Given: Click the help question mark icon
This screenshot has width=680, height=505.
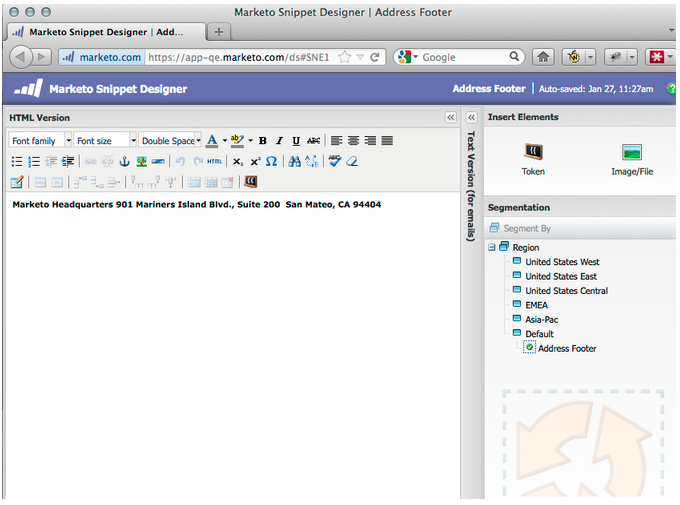Looking at the screenshot, I should coord(671,89).
